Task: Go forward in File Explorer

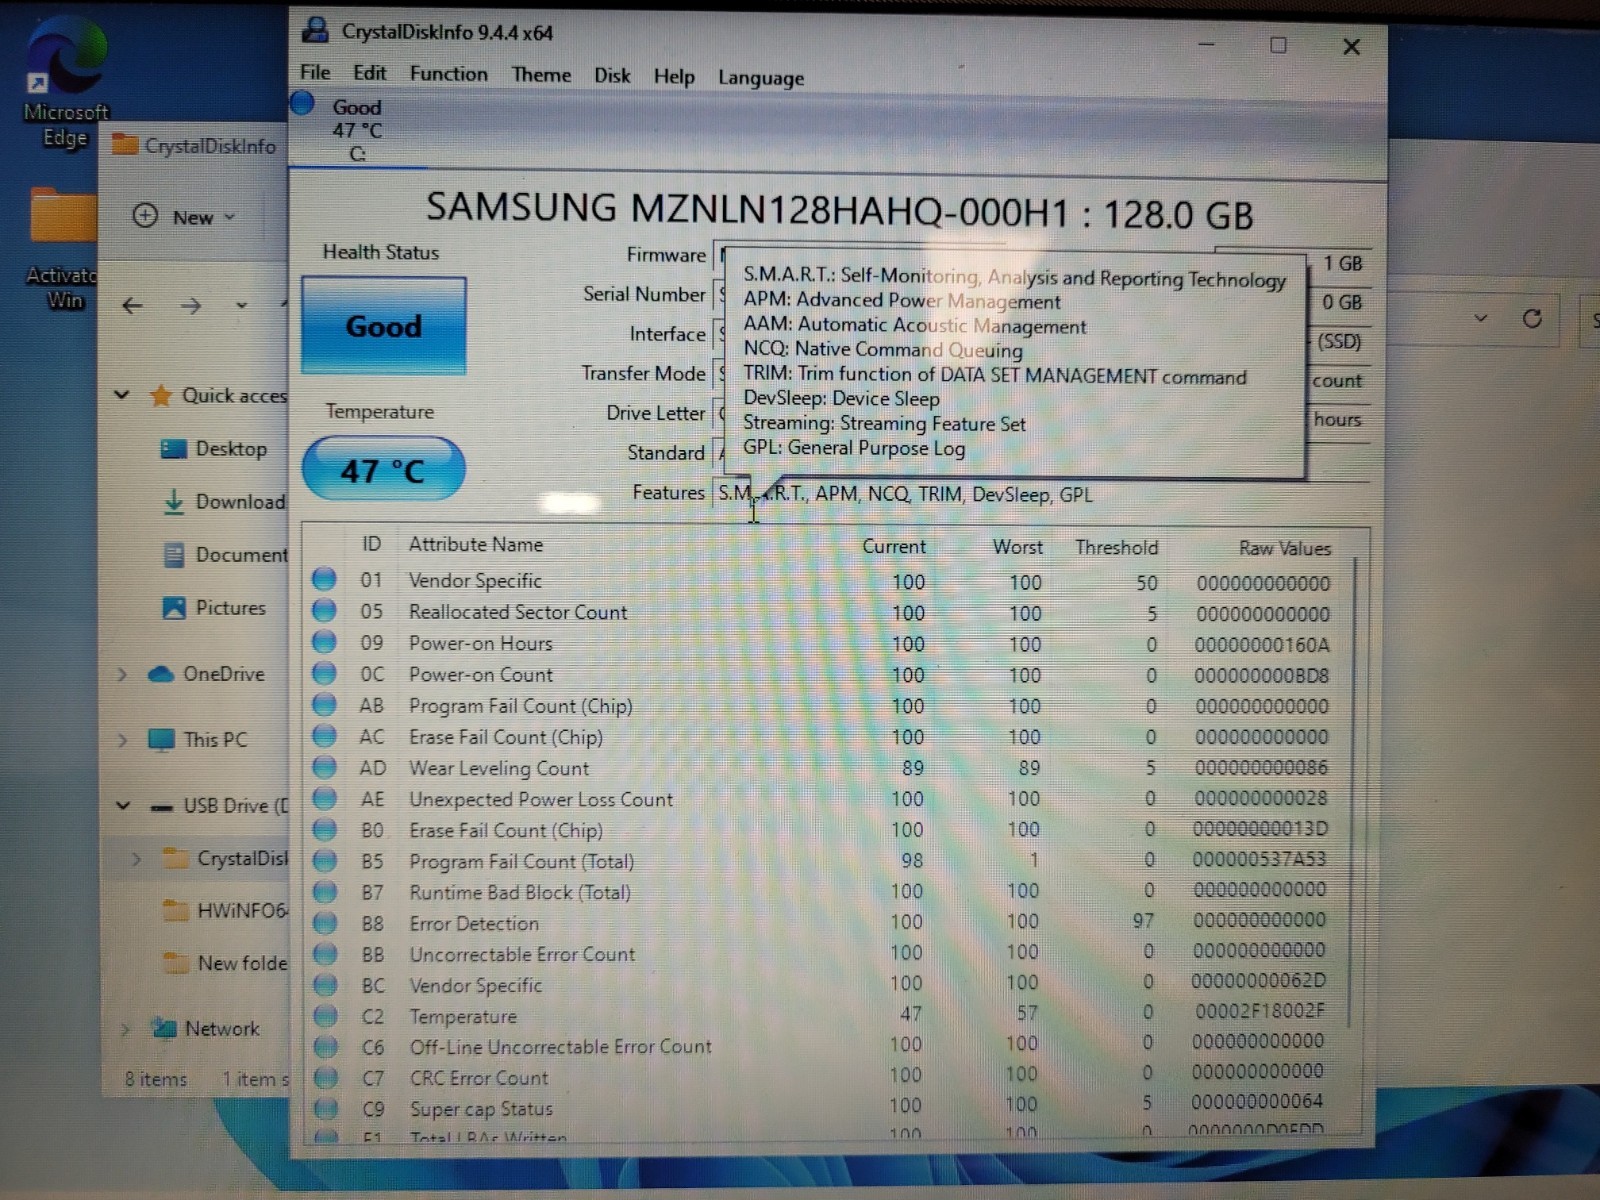Action: [190, 306]
